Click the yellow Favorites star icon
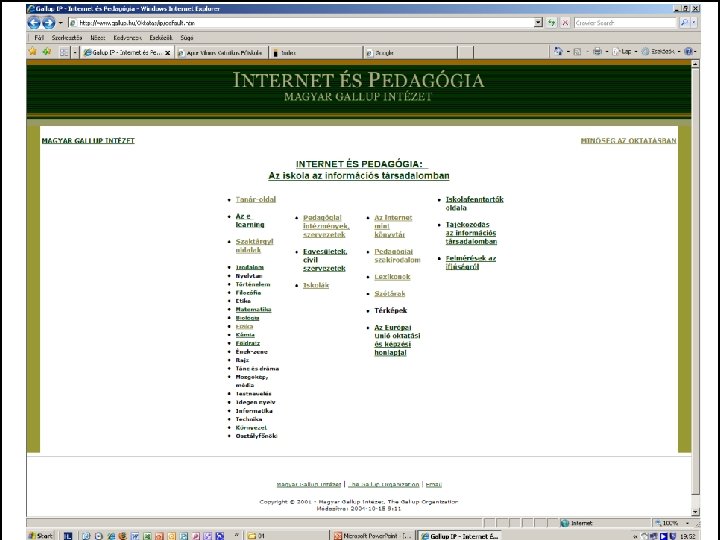The height and width of the screenshot is (540, 720). coord(33,52)
